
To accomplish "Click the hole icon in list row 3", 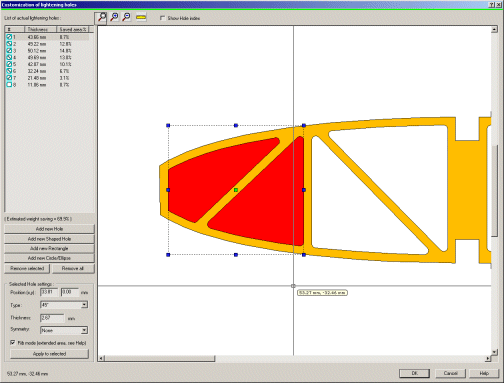I will pyautogui.click(x=9, y=51).
